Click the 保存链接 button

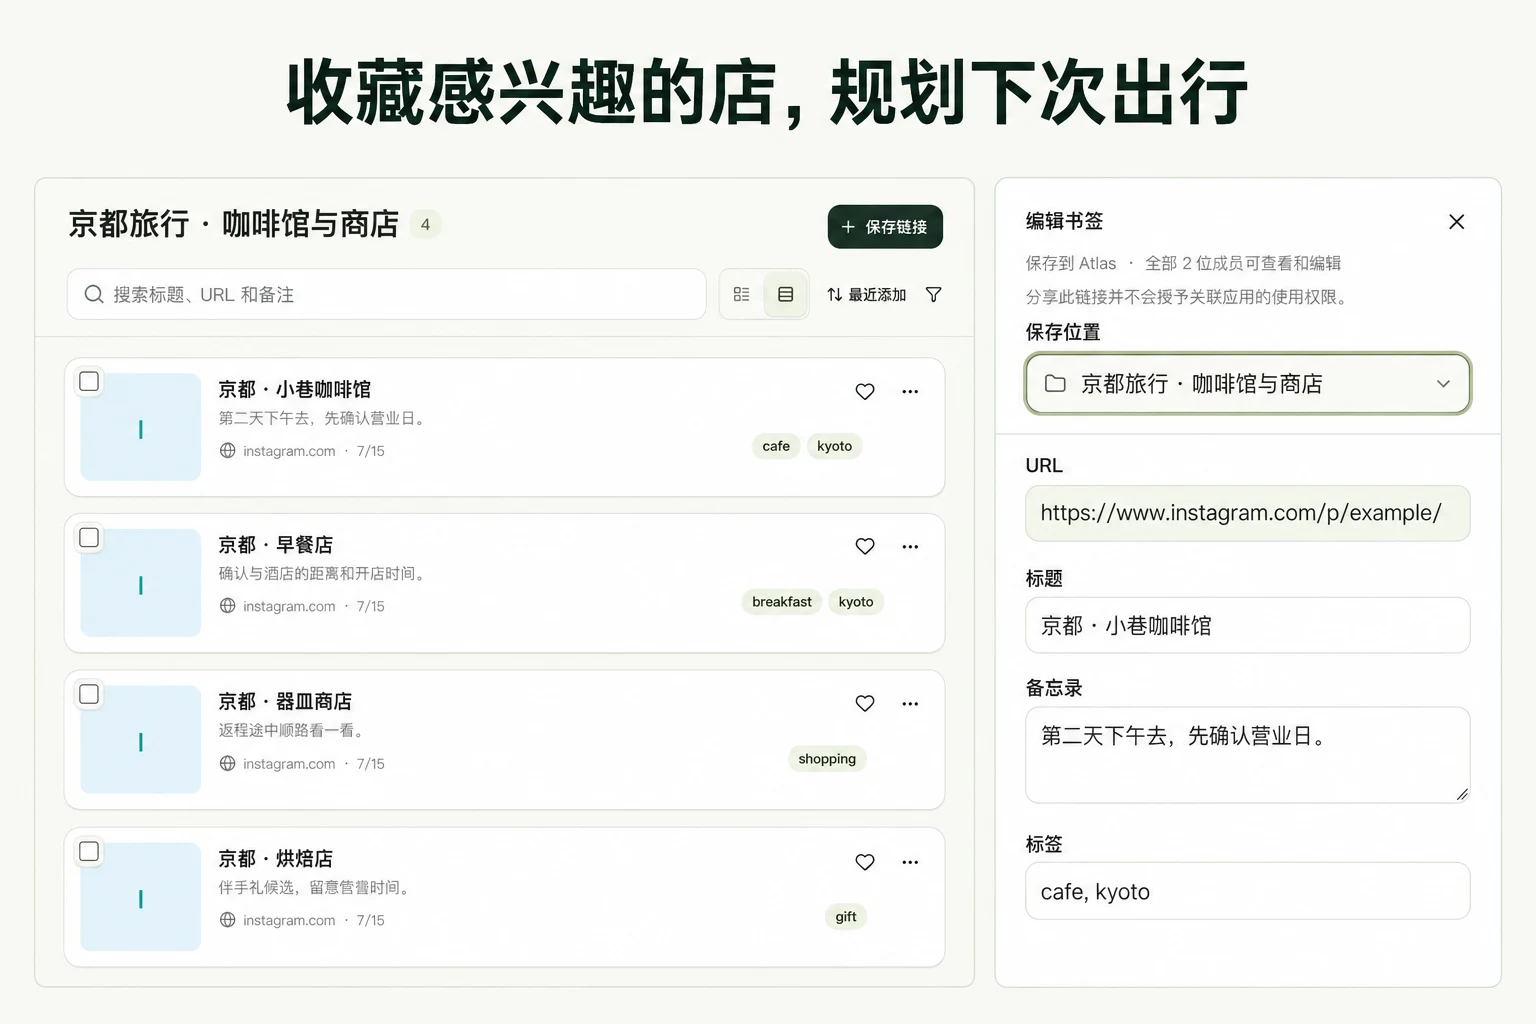[885, 227]
